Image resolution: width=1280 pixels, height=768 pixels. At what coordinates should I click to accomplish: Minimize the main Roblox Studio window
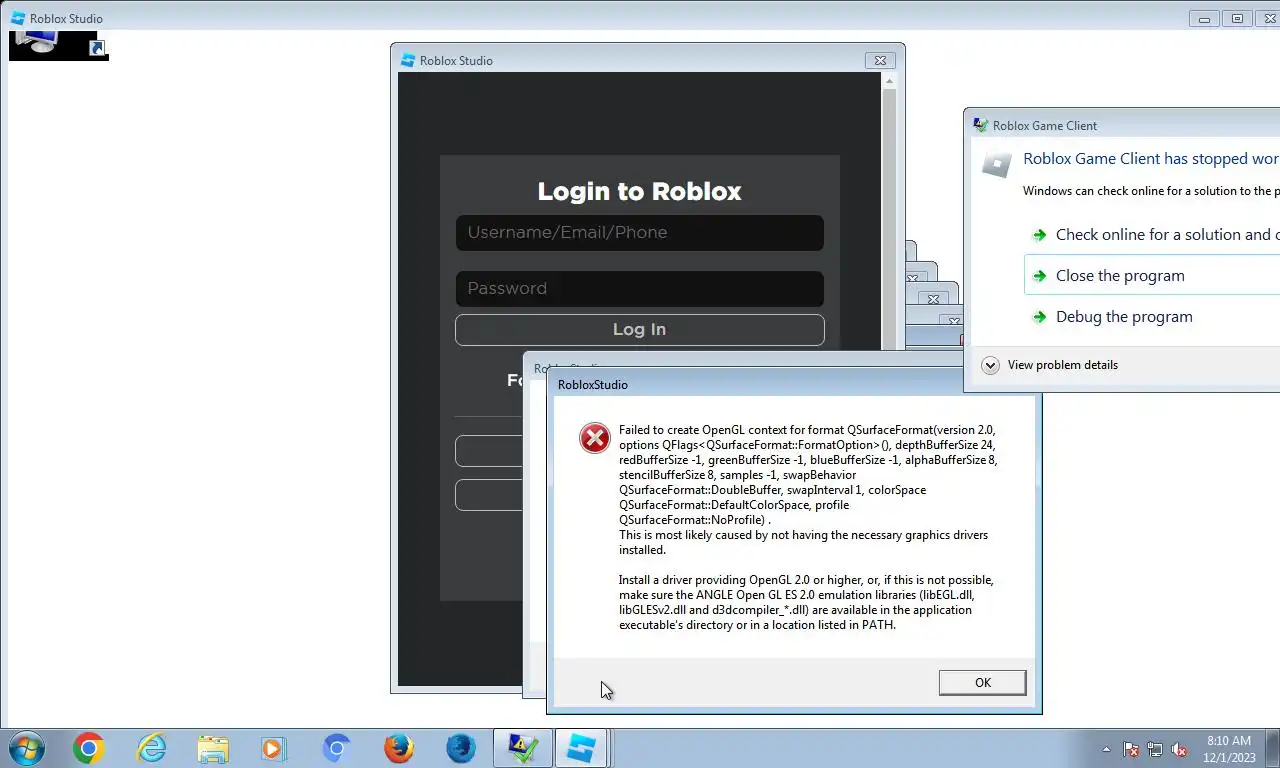coord(1205,18)
